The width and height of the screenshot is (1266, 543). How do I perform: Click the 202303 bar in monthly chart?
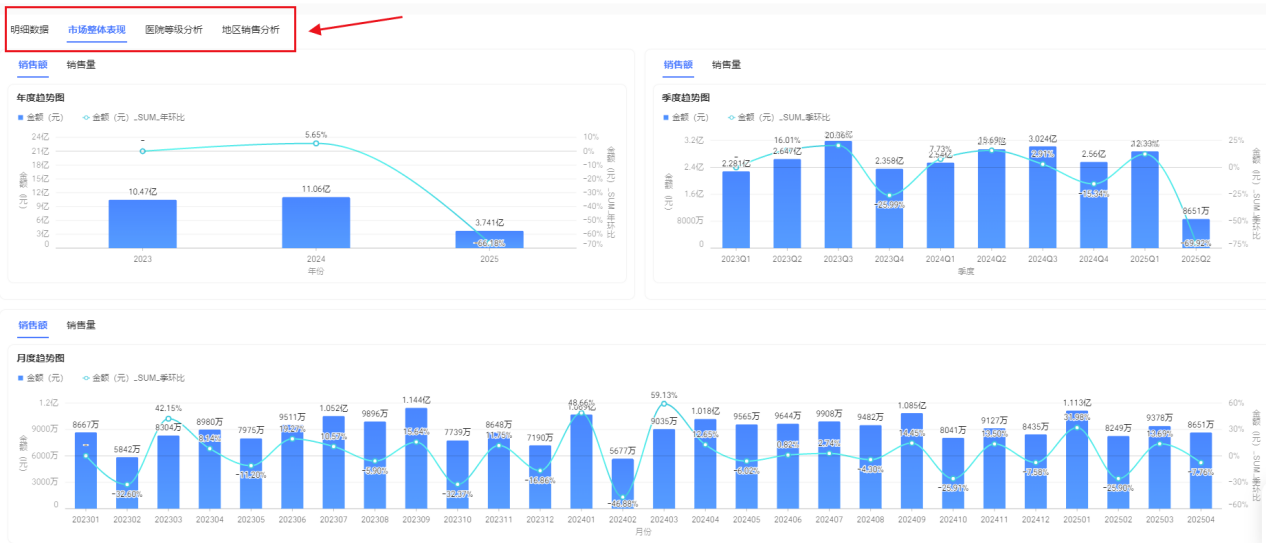pyautogui.click(x=168, y=471)
